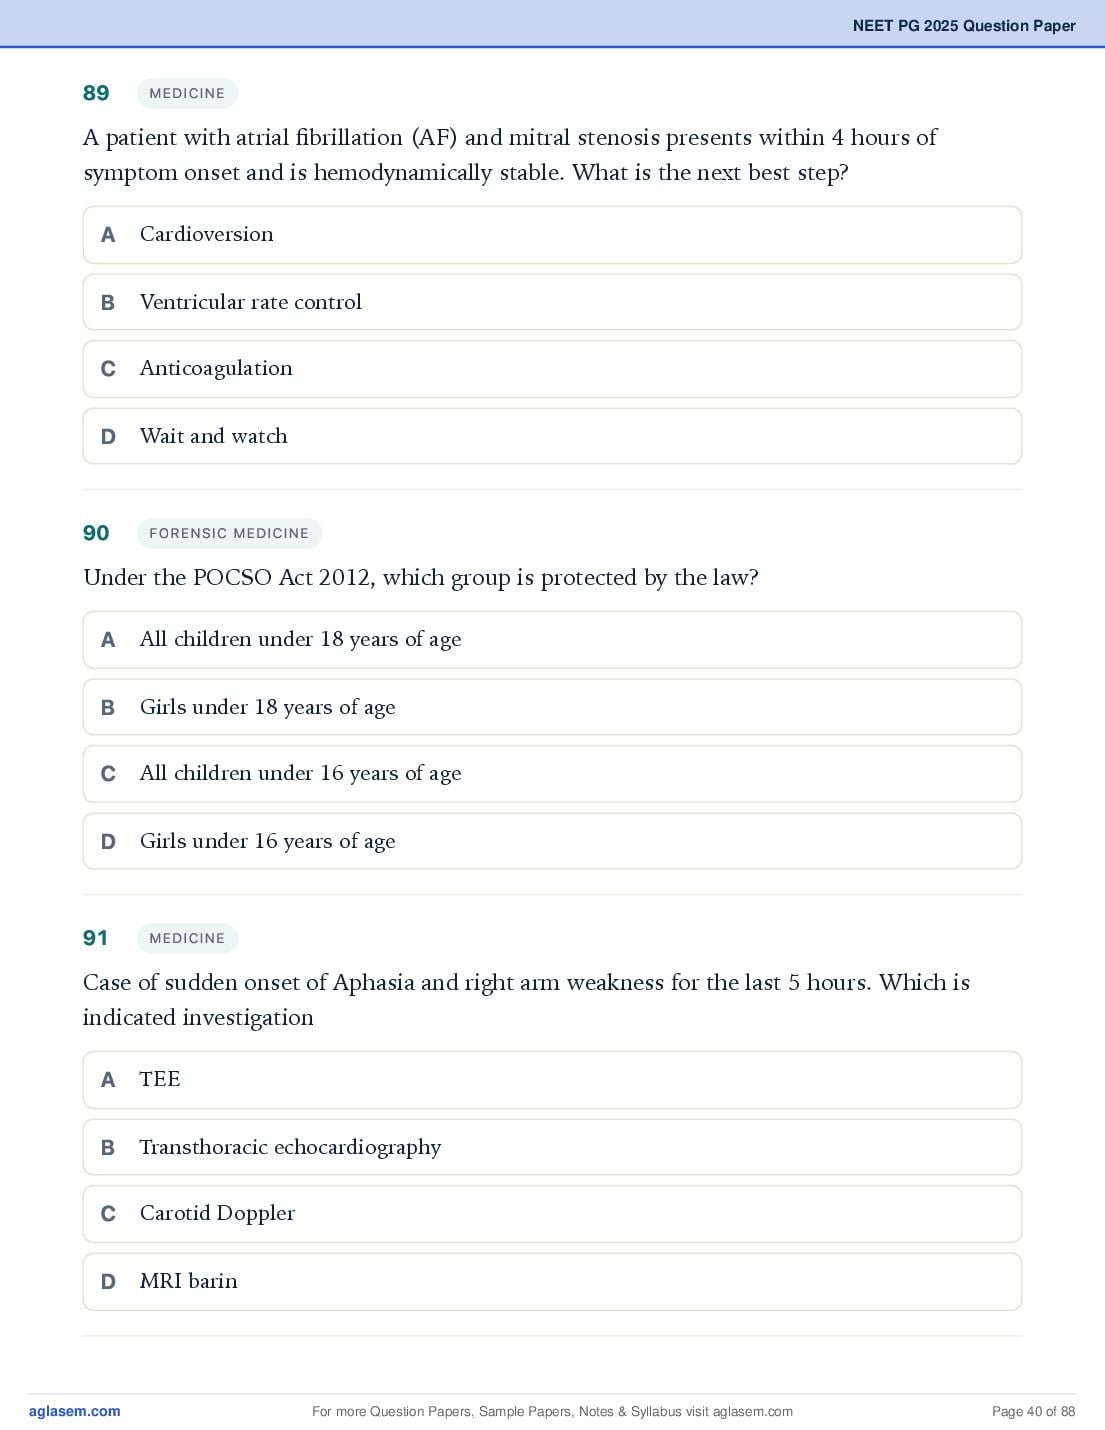Click MEDICINE tag on question 89
This screenshot has height=1430, width=1105.
click(187, 93)
